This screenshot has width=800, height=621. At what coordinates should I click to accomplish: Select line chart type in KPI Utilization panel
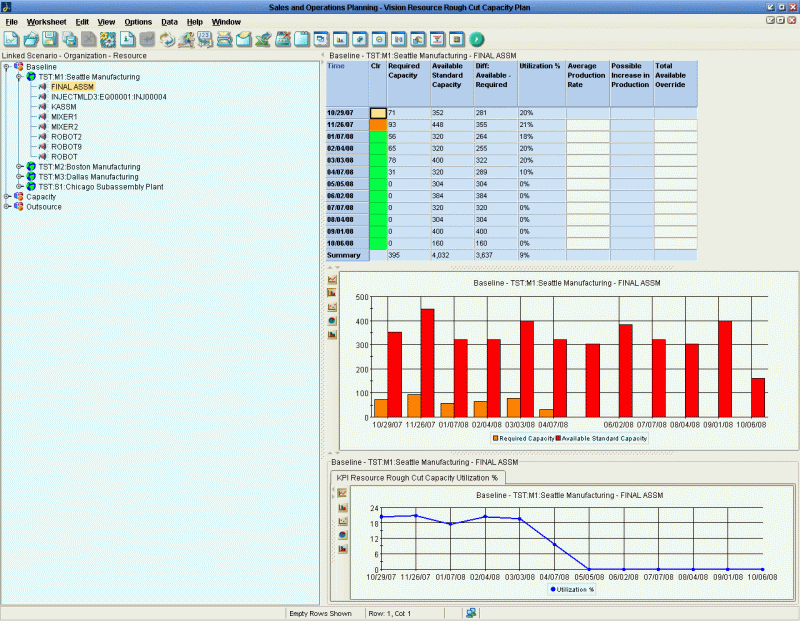click(x=342, y=493)
